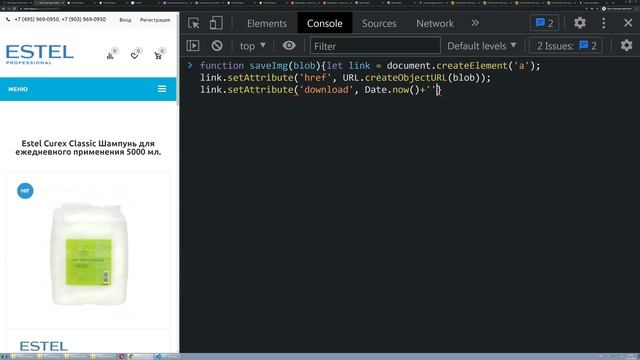The width and height of the screenshot is (640, 360).
Task: Click the МЕНЮ label in blue bar
Action: [18, 89]
